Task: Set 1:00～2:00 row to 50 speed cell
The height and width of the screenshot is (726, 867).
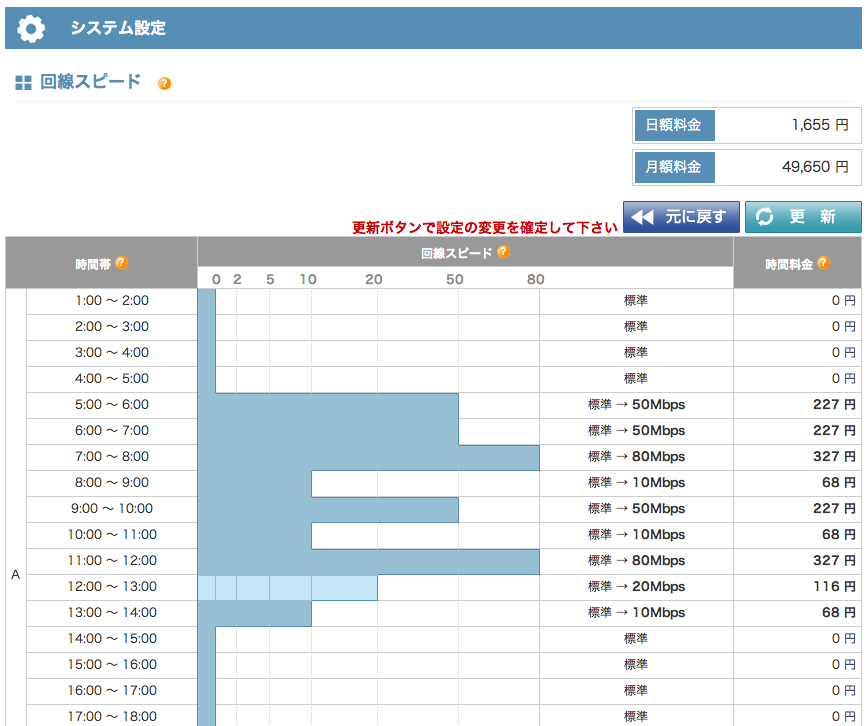Action: [418, 300]
